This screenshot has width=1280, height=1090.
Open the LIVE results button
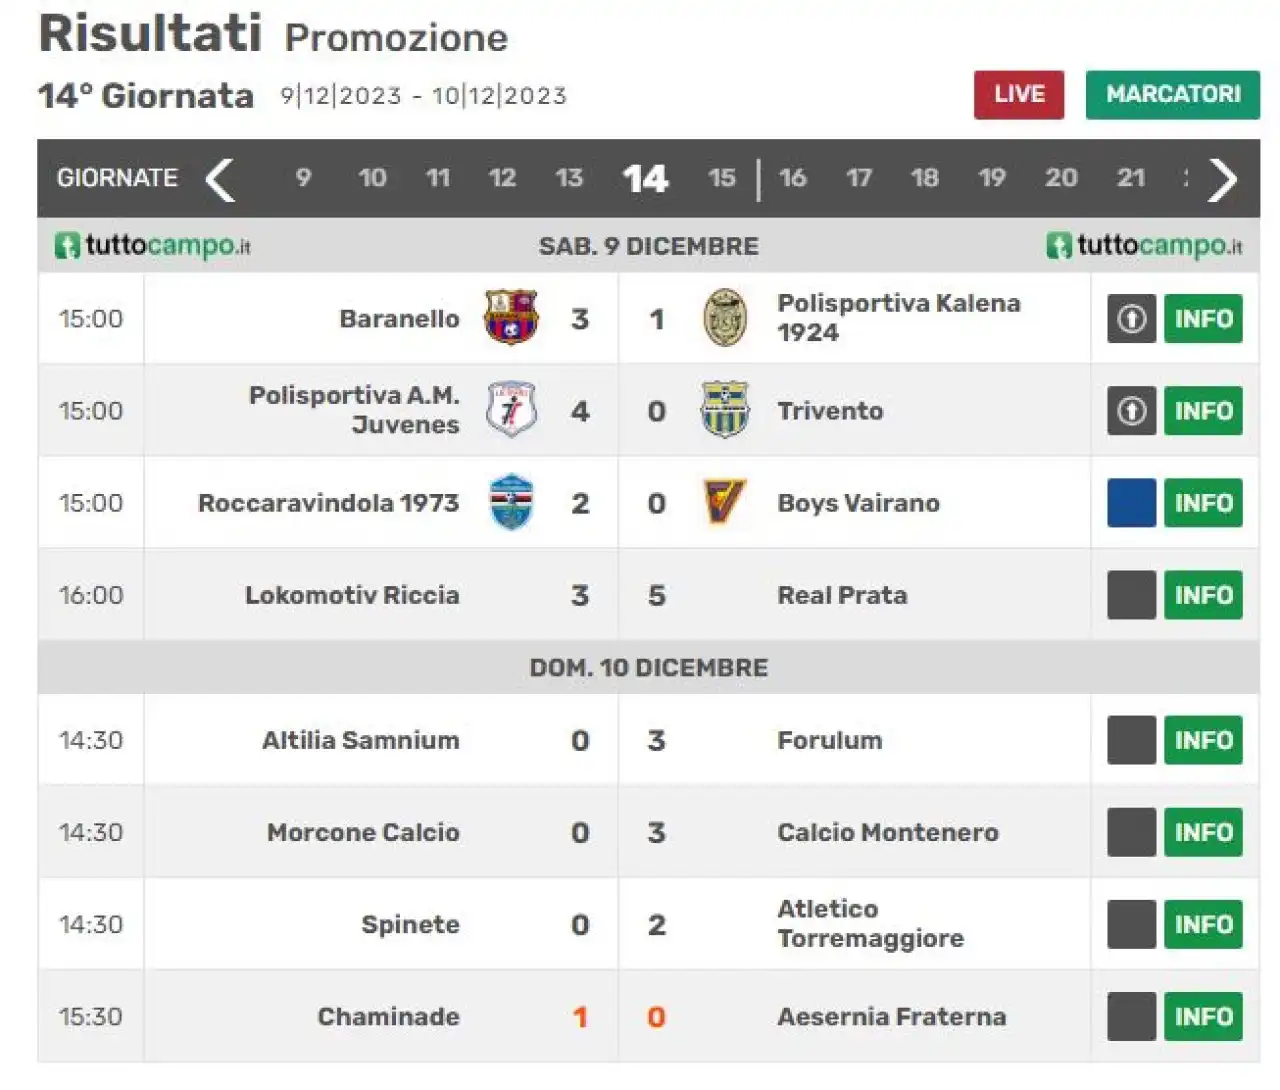pyautogui.click(x=1019, y=95)
